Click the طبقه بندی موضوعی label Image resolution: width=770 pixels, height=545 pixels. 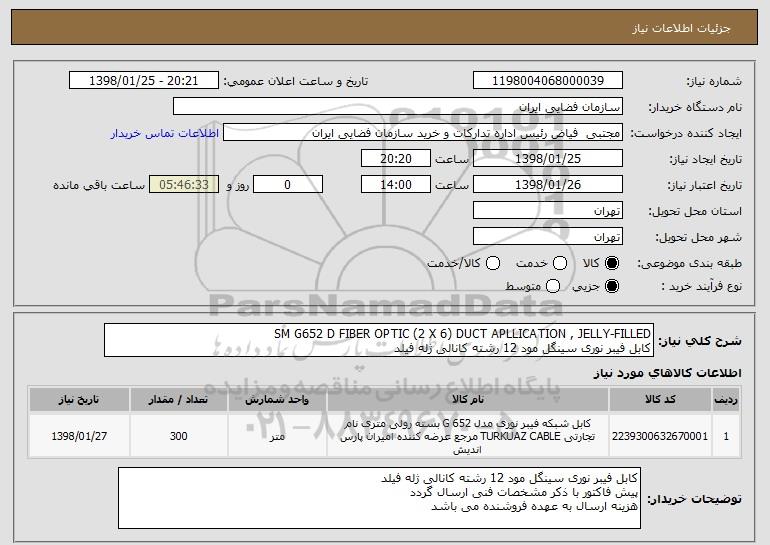pos(689,263)
